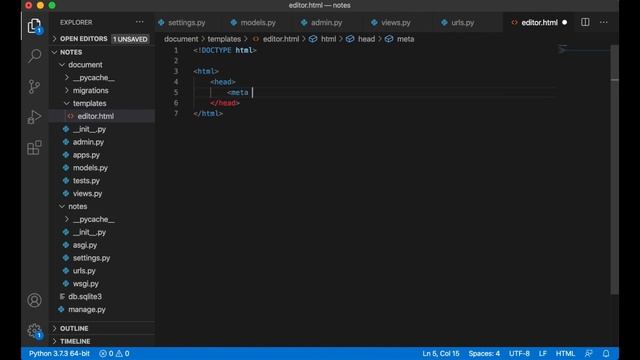Click Python 3.7.3 64-bit interpreter selector
Viewport: 640px width, 360px height.
point(59,353)
